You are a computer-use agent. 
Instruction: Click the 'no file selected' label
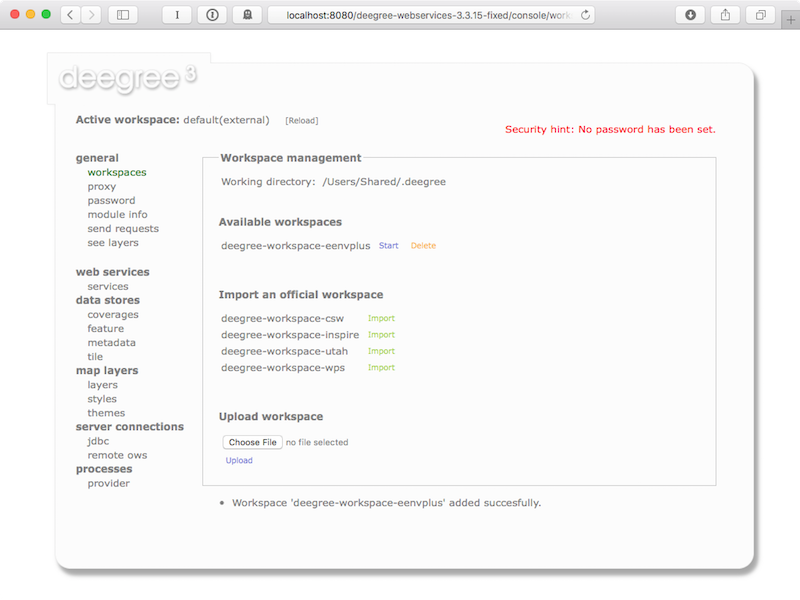point(317,442)
